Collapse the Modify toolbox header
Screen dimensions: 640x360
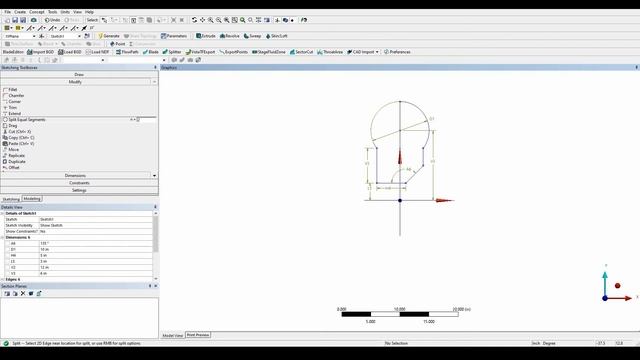point(76,82)
